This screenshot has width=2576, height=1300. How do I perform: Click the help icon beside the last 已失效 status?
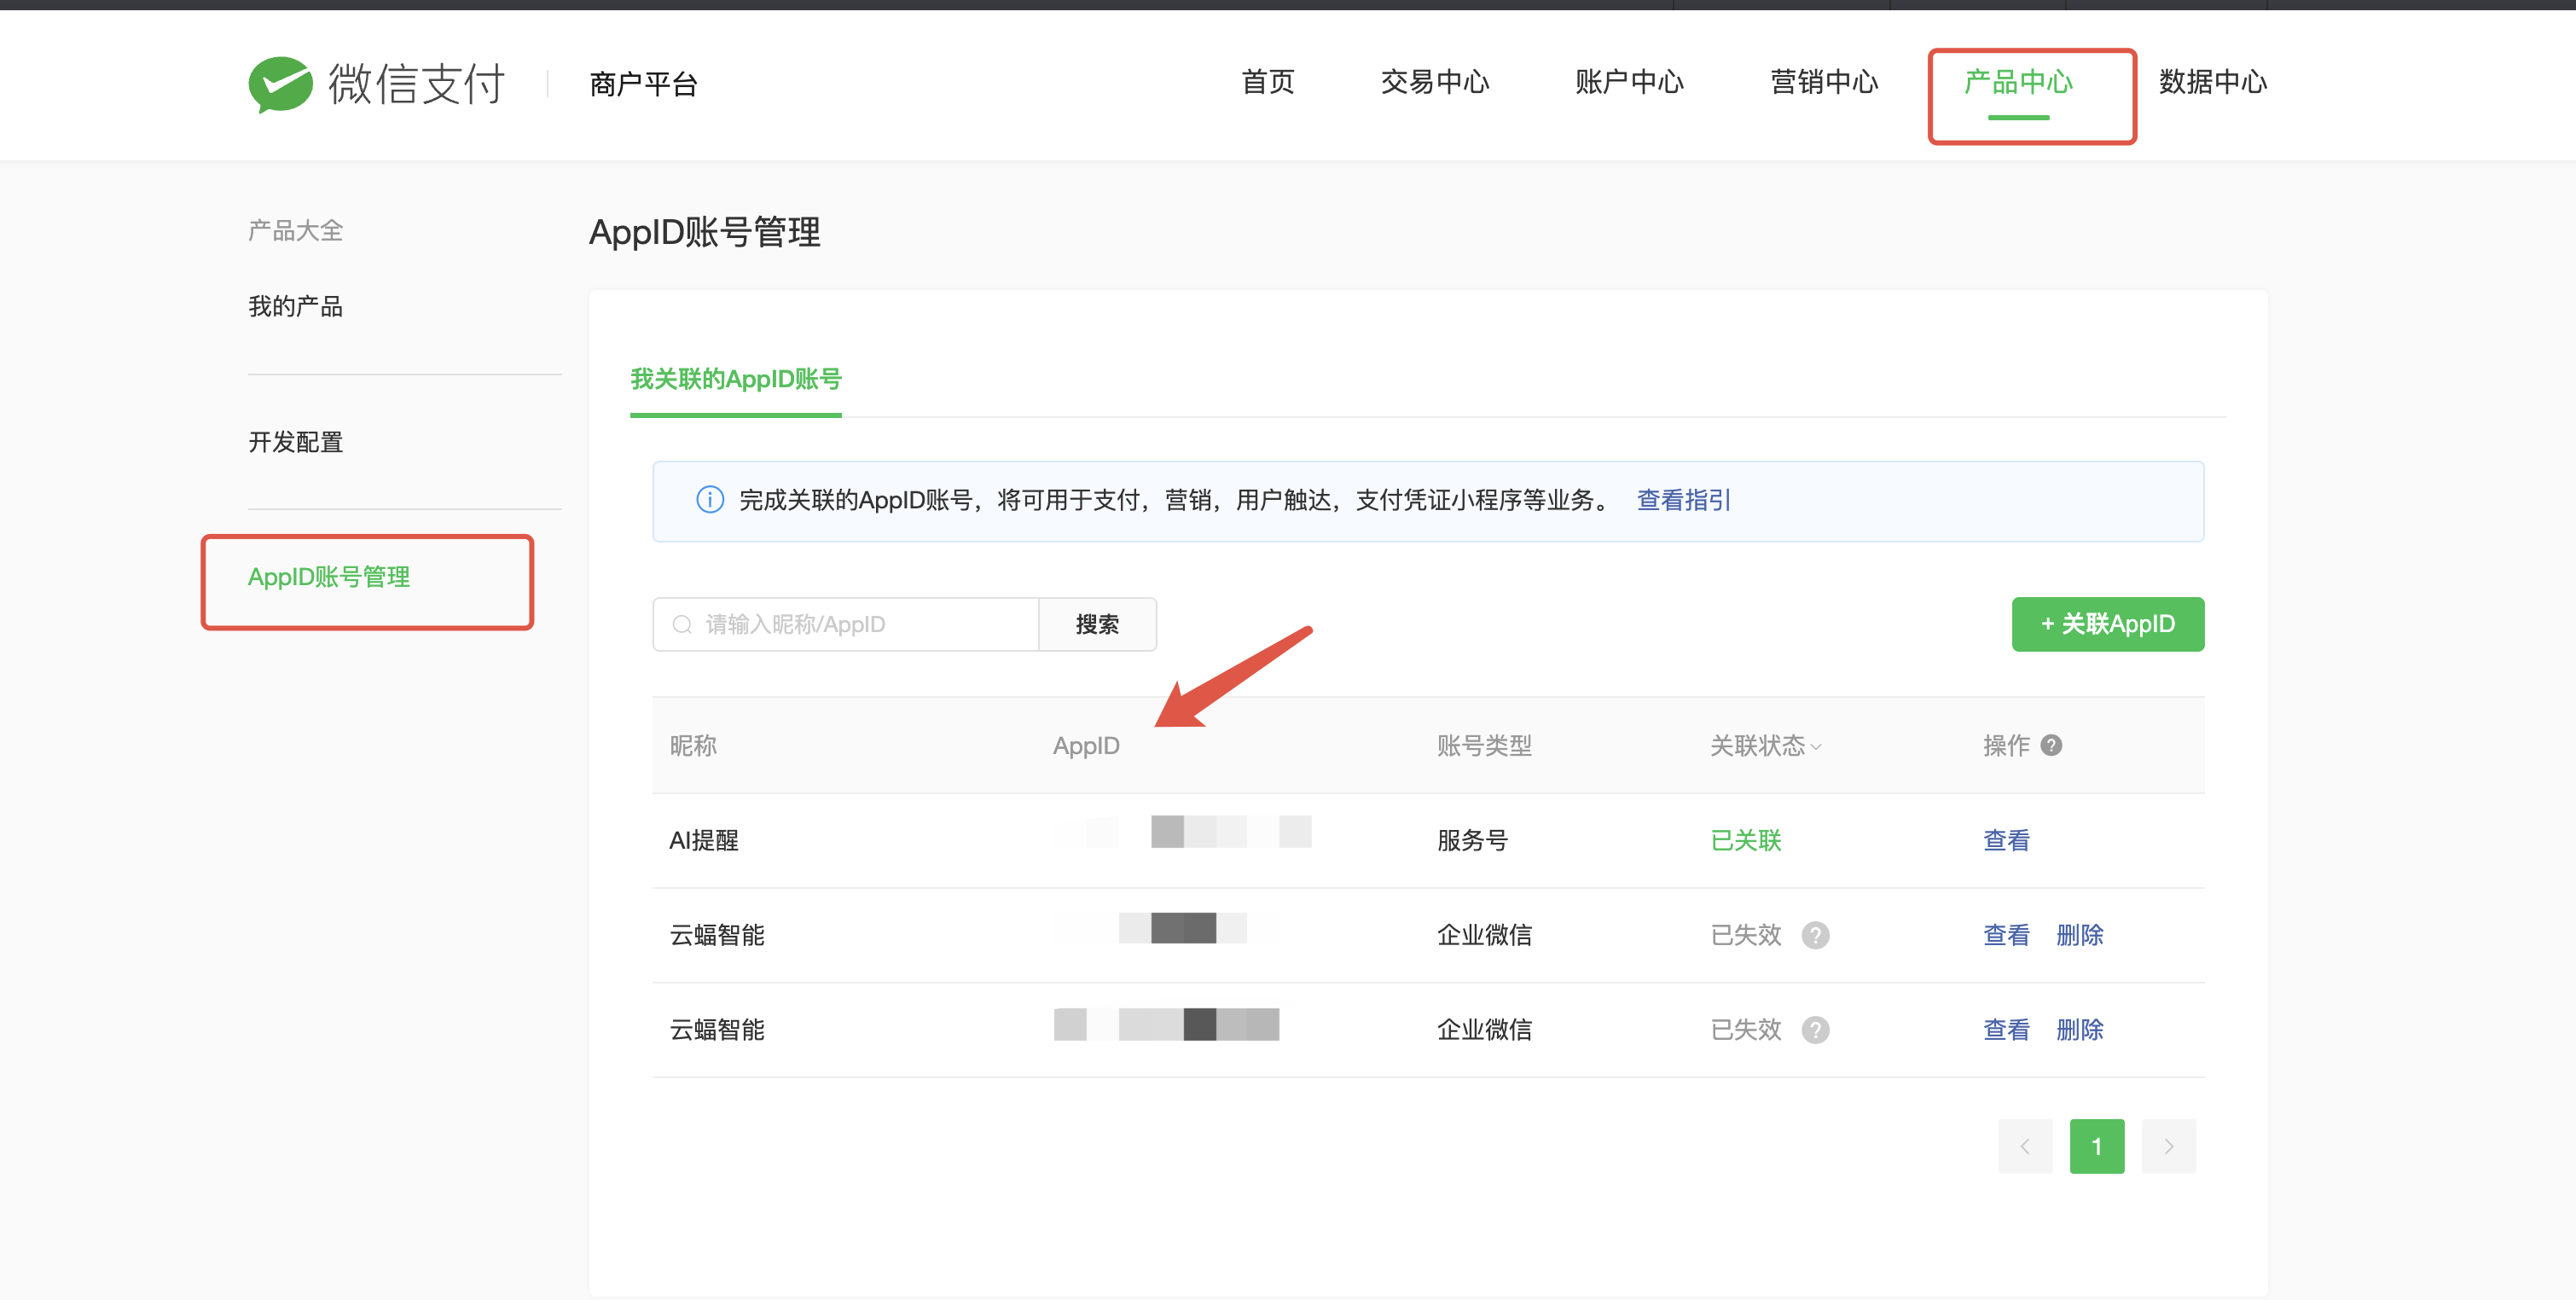(x=1815, y=1030)
